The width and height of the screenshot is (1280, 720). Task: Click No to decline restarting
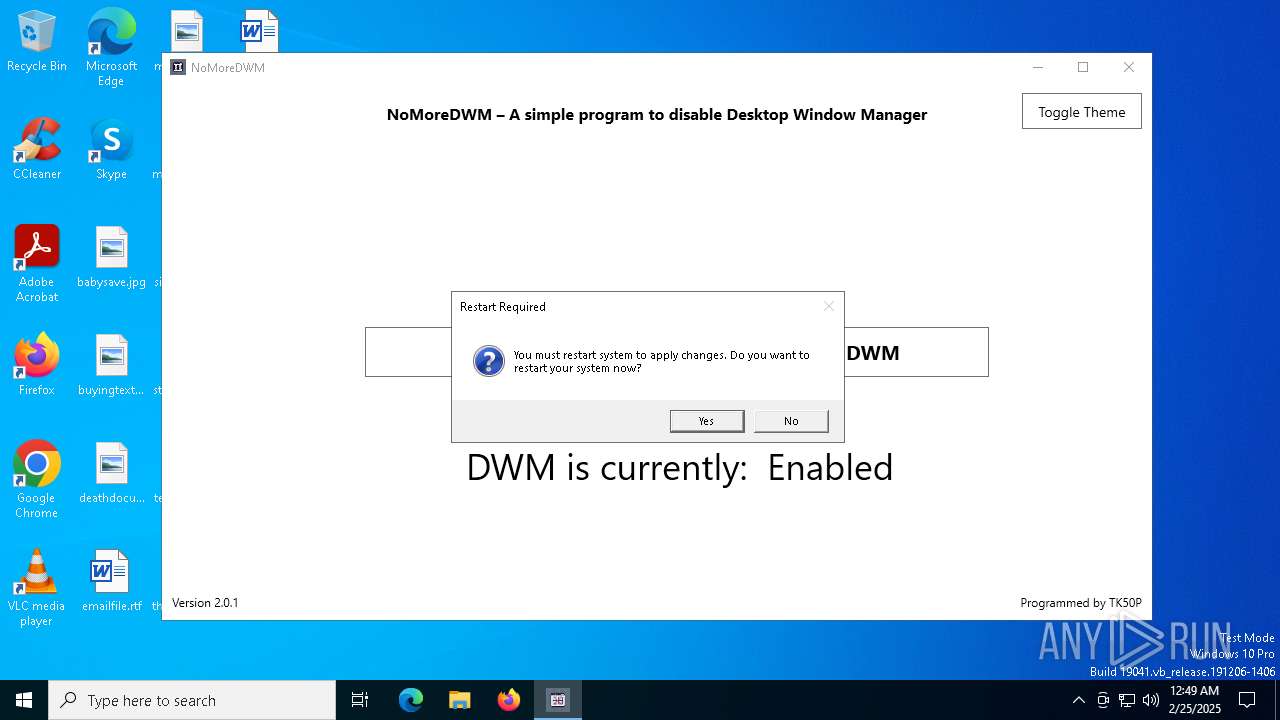791,421
